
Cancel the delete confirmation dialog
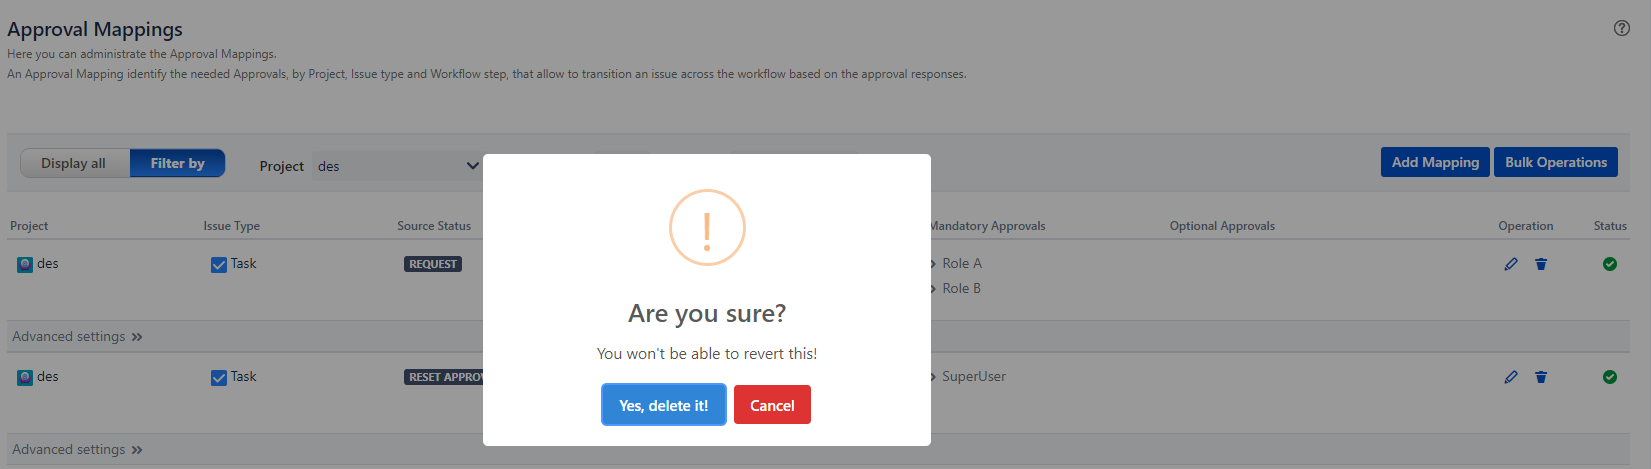(772, 405)
